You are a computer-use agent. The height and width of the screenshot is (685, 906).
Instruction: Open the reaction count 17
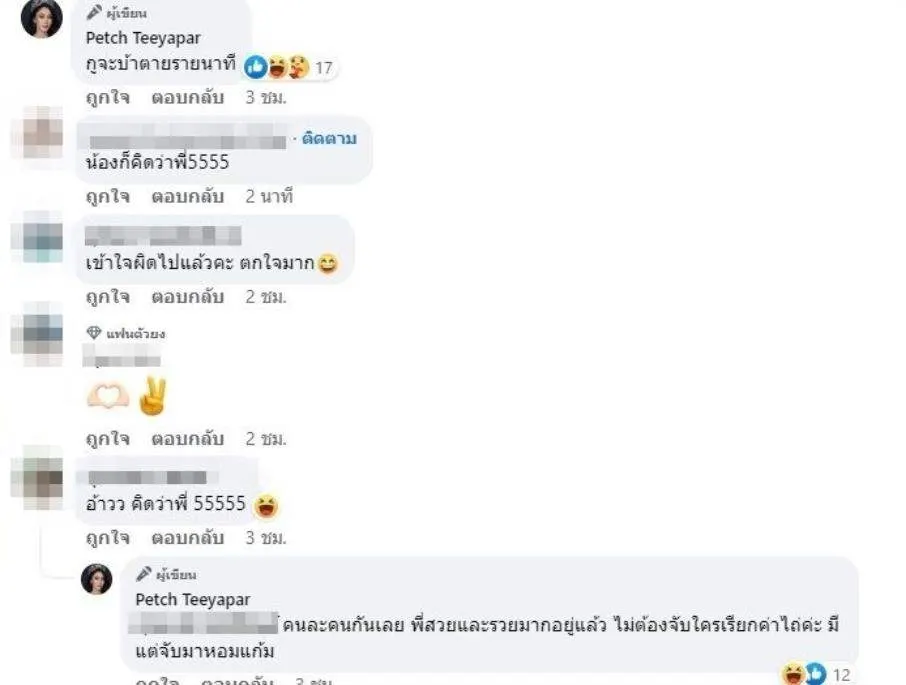(324, 68)
